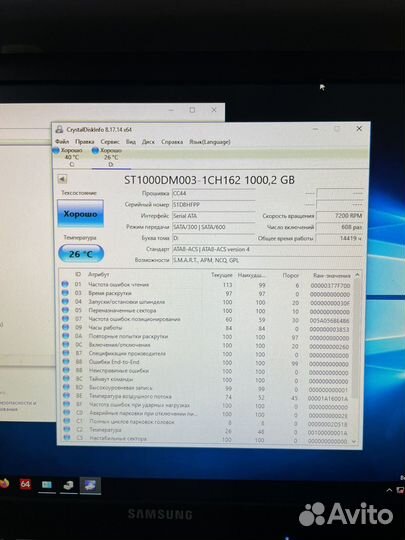Viewport: 405px width, 540px height.
Task: Click the attribute list scroll-up arrow
Action: pos(357,275)
